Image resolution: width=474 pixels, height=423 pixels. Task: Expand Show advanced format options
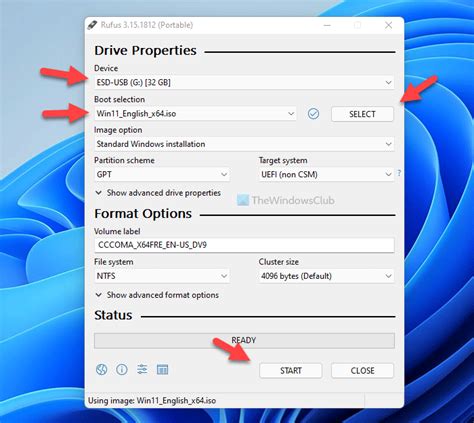157,295
